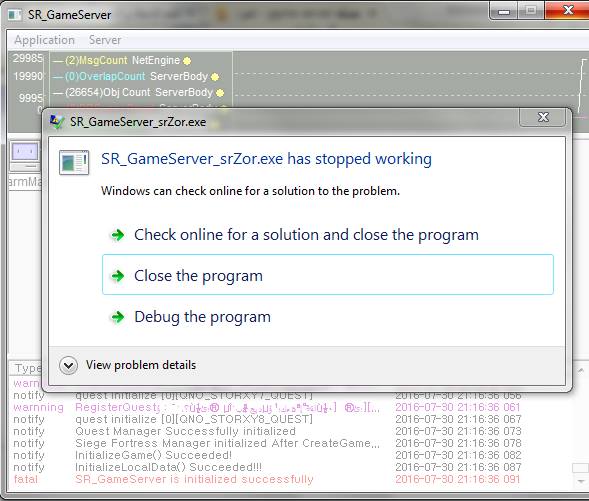Close the SR_GameServer_srZor.exe error dialog

[x=542, y=118]
